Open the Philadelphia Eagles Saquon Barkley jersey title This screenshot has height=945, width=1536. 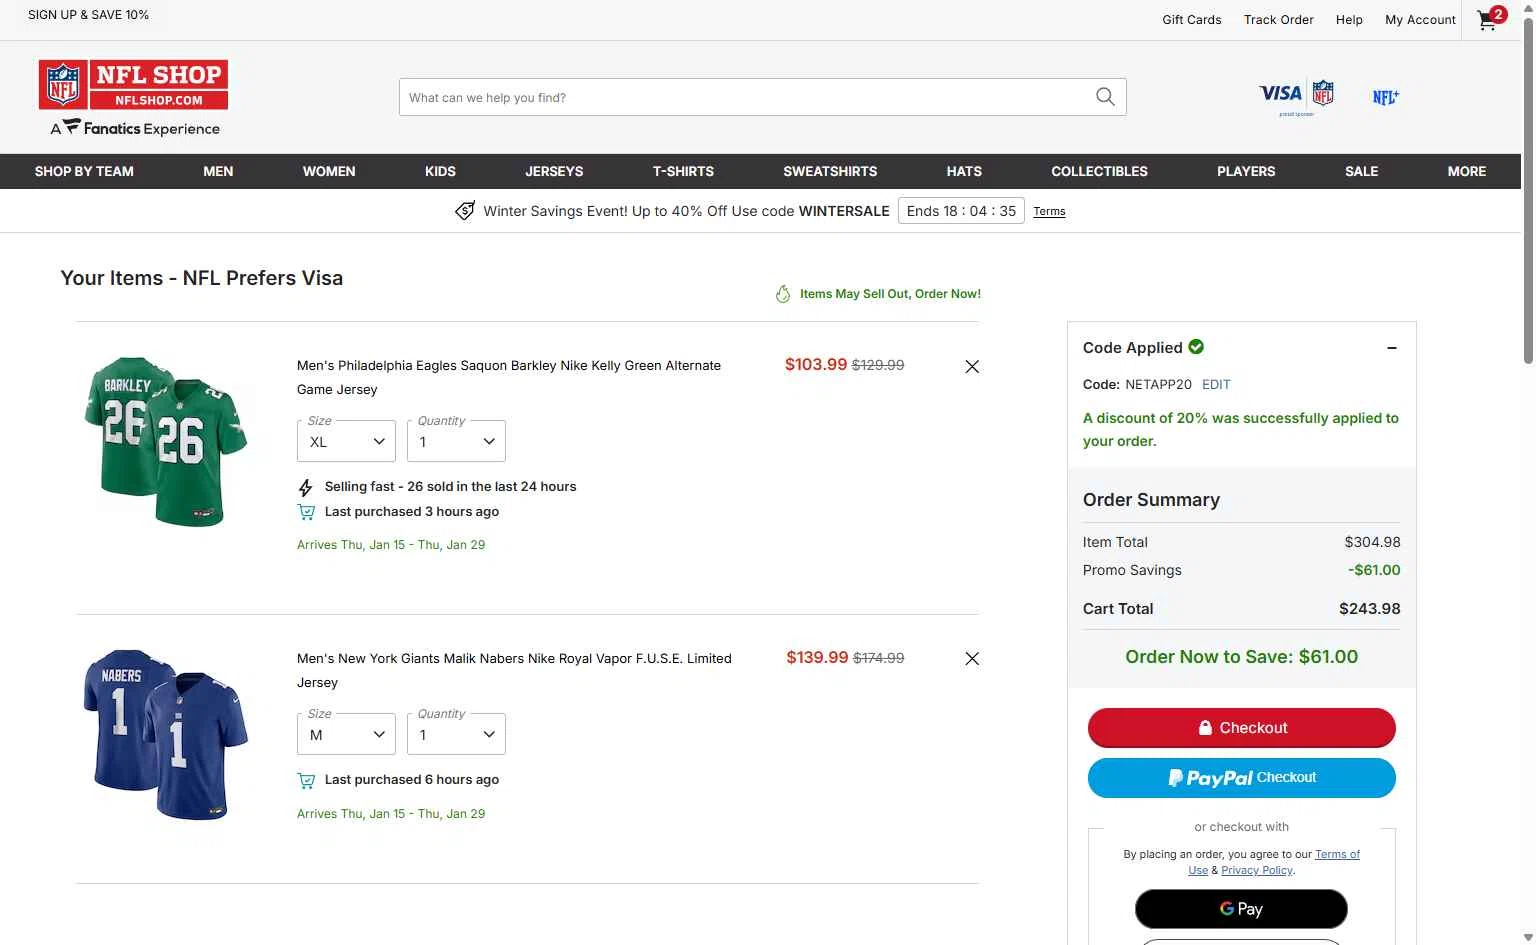coord(509,378)
